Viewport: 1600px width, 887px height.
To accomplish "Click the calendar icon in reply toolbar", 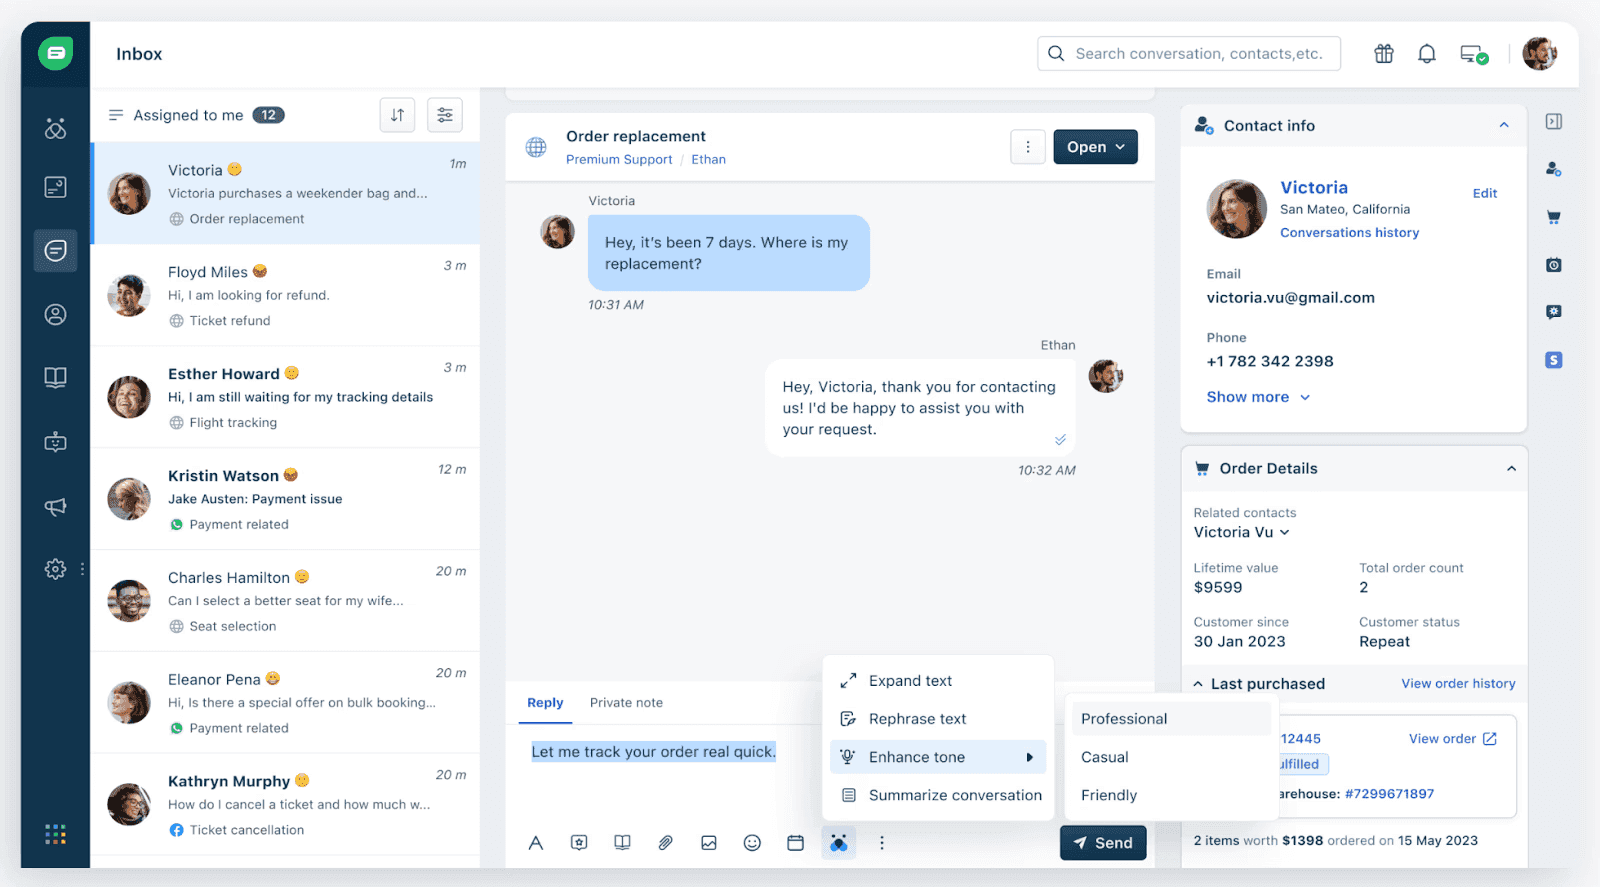I will click(795, 843).
